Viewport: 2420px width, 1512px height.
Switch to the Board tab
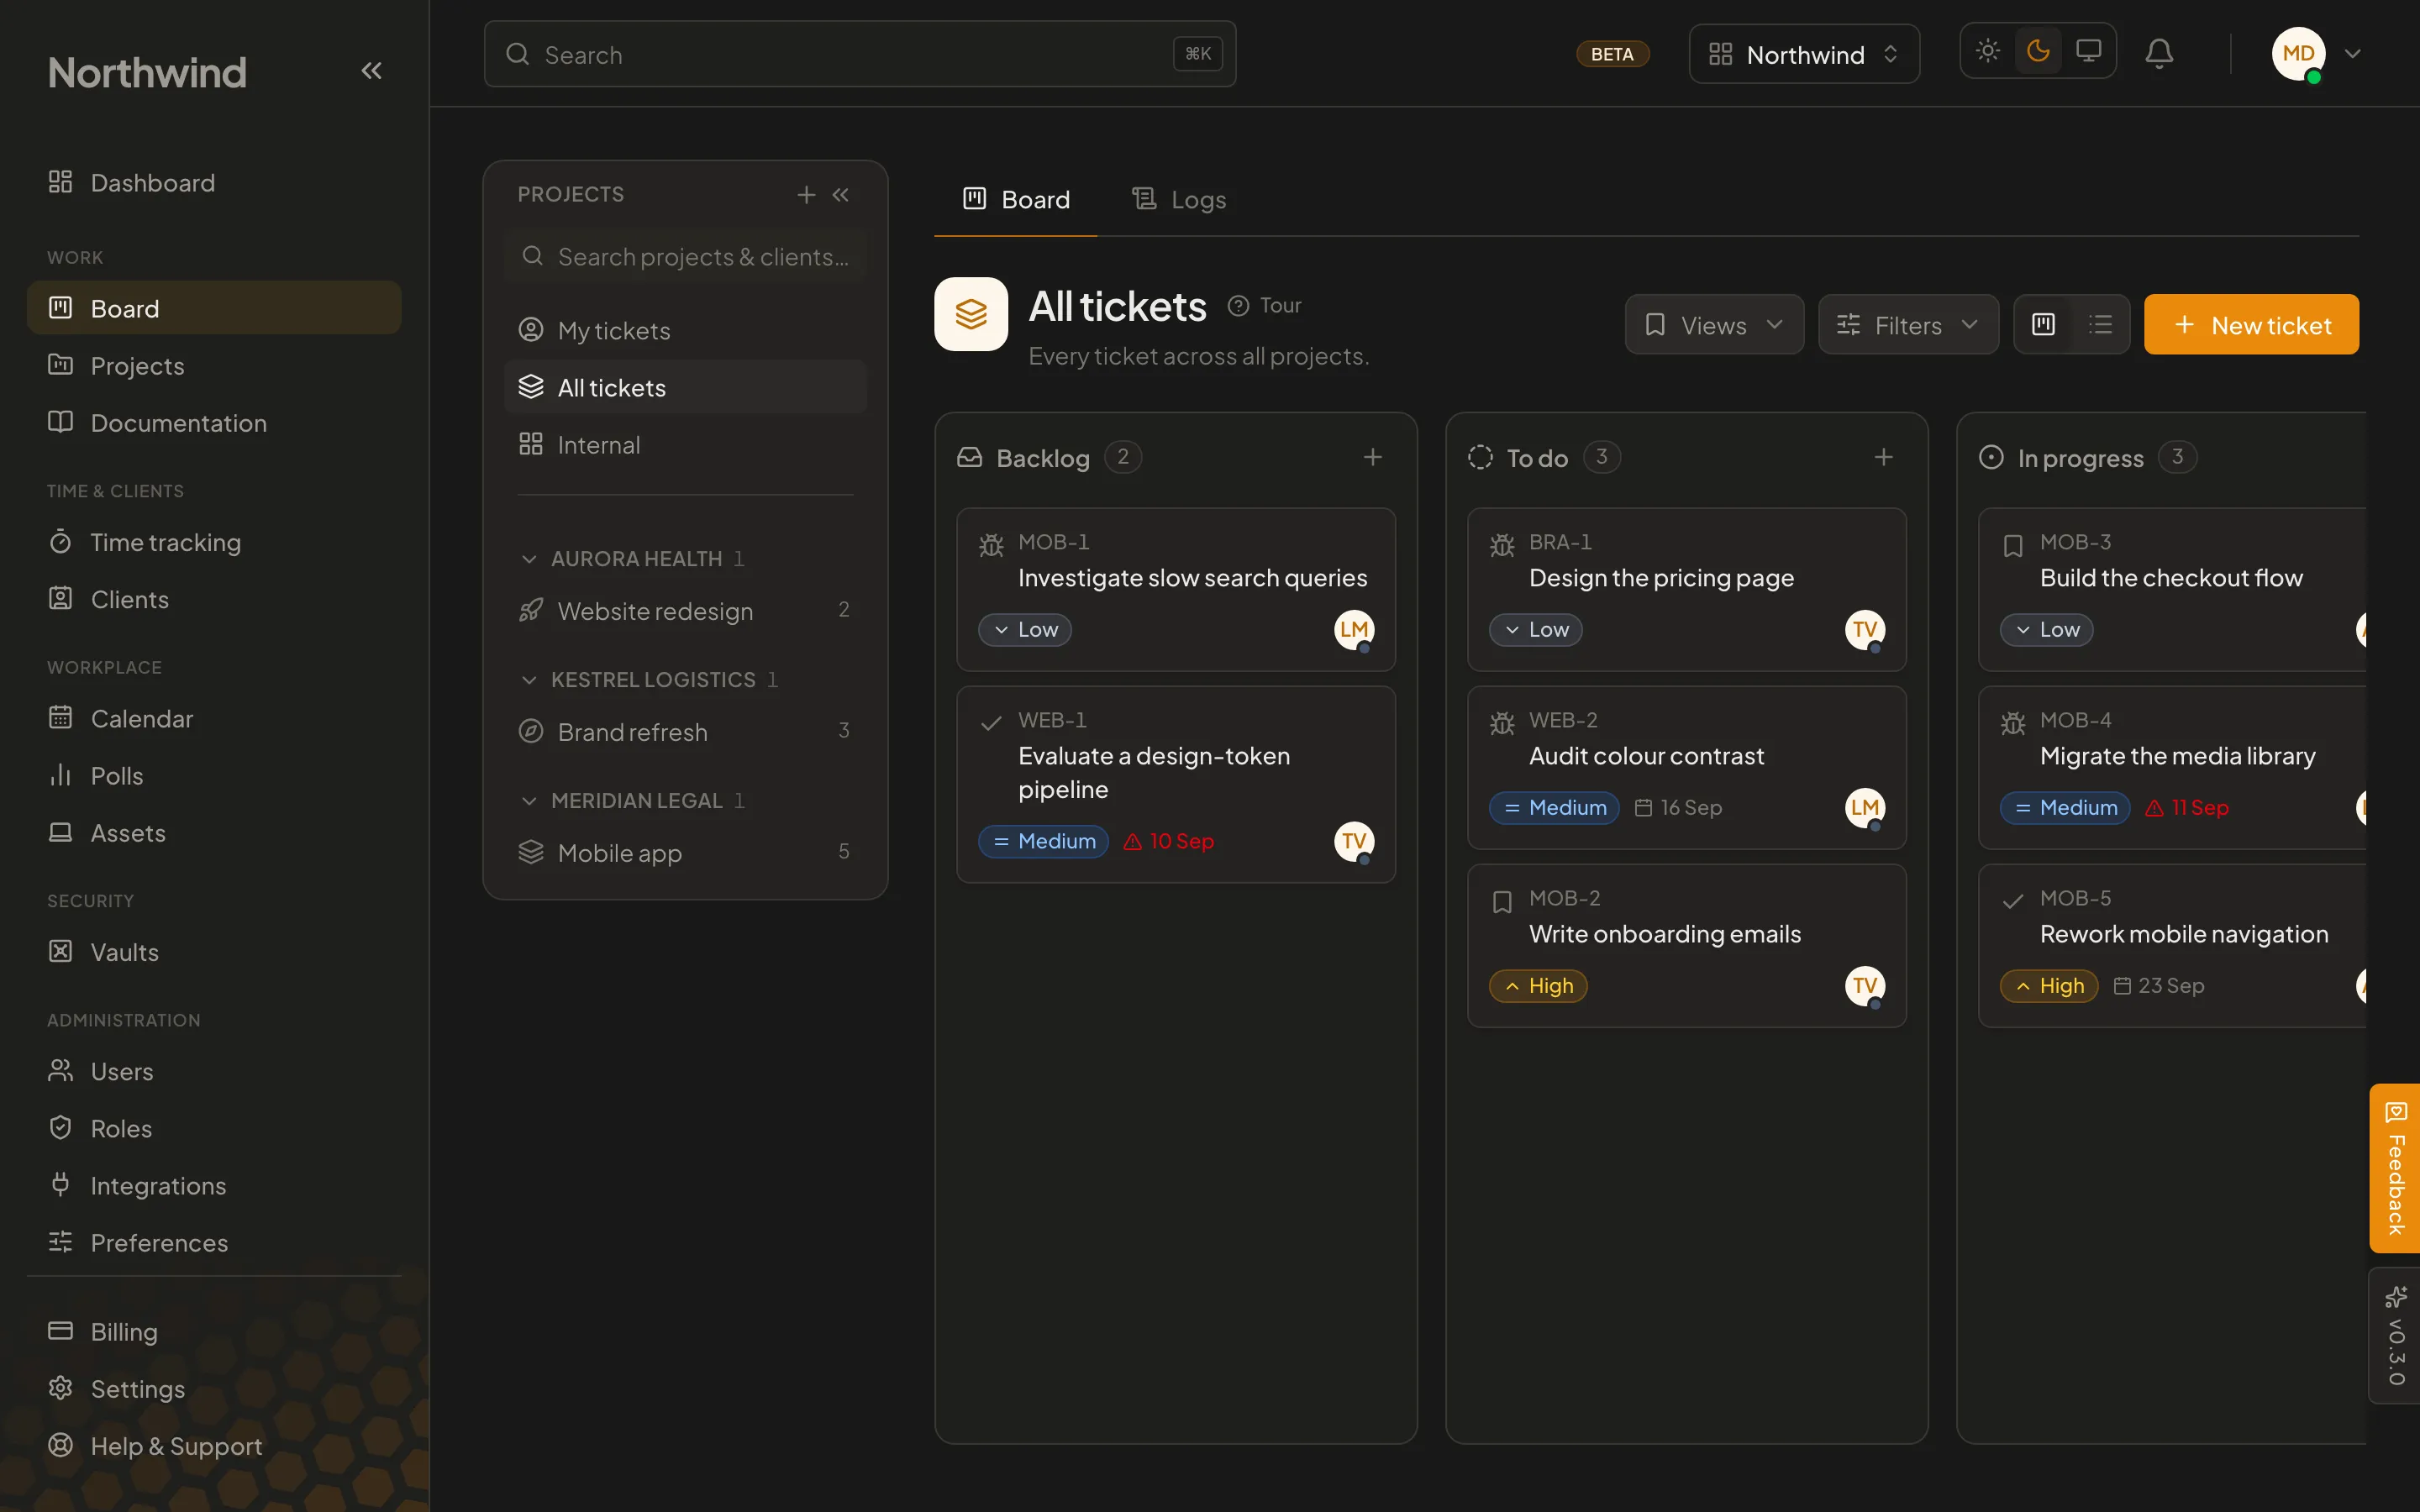point(1016,200)
